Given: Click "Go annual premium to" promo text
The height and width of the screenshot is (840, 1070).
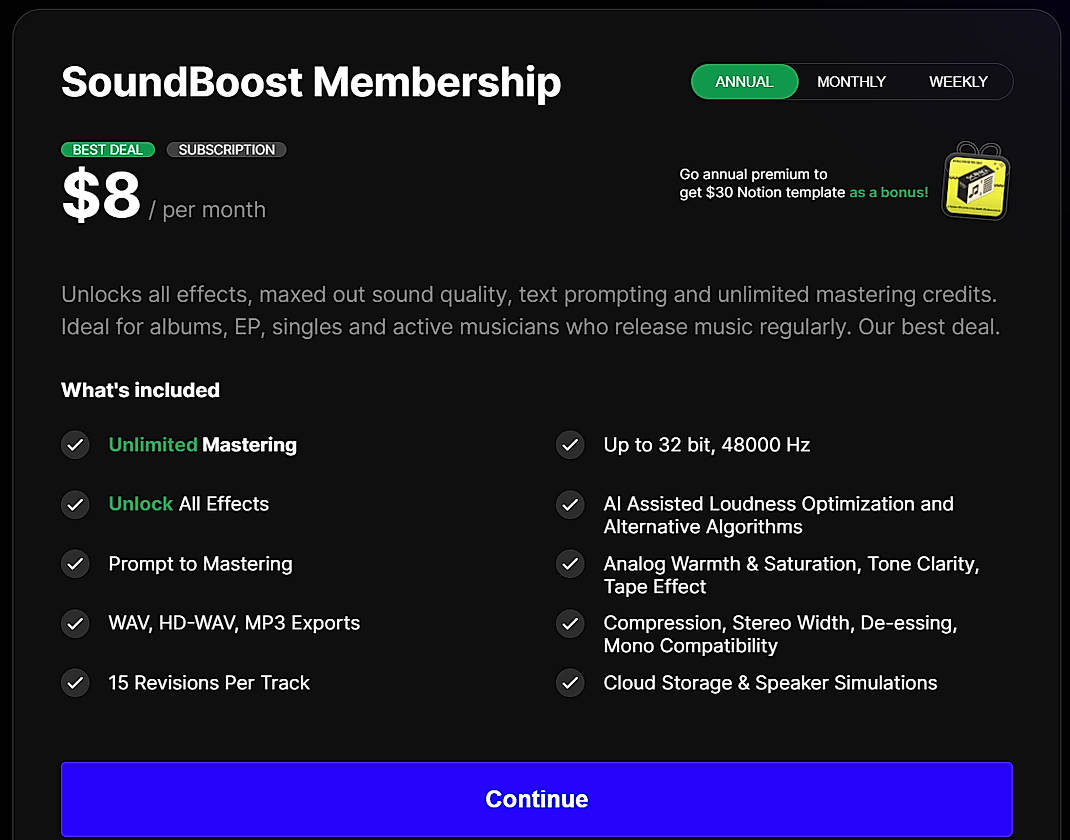Looking at the screenshot, I should click(753, 174).
